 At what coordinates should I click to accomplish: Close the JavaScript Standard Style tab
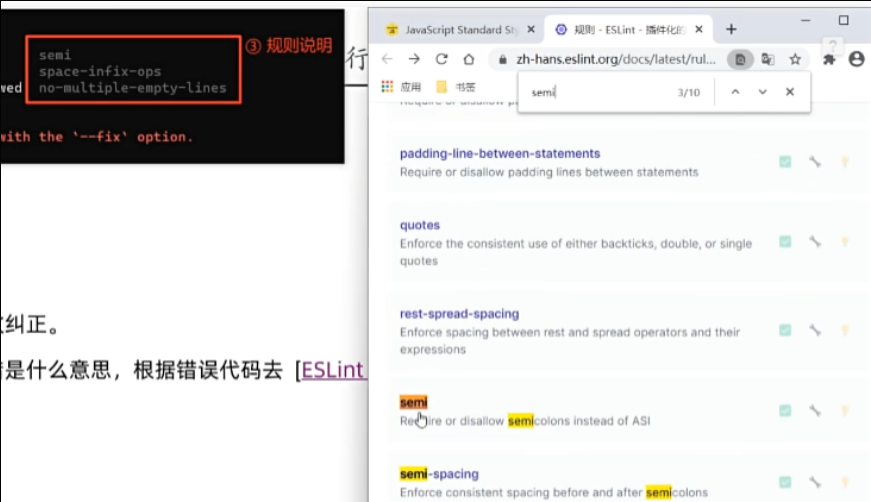[531, 29]
